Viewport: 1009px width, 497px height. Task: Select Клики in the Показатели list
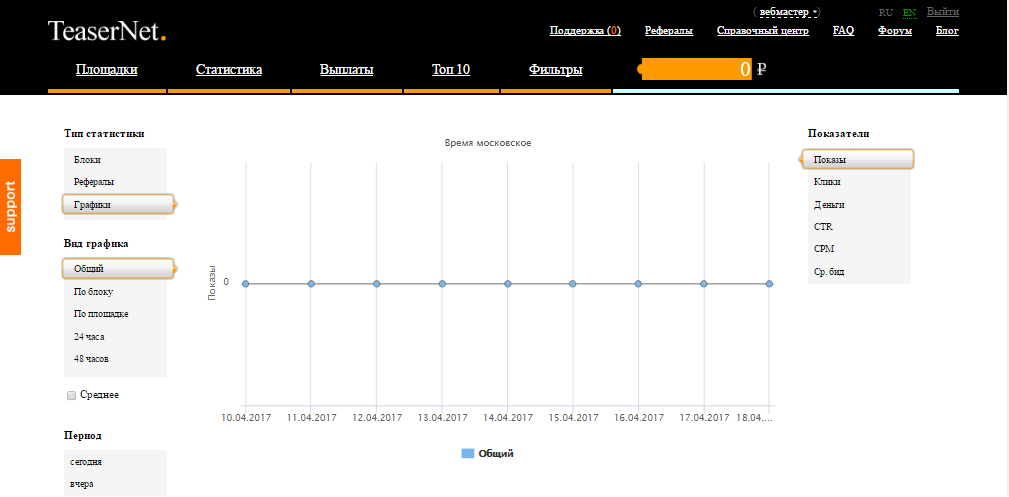coord(827,182)
